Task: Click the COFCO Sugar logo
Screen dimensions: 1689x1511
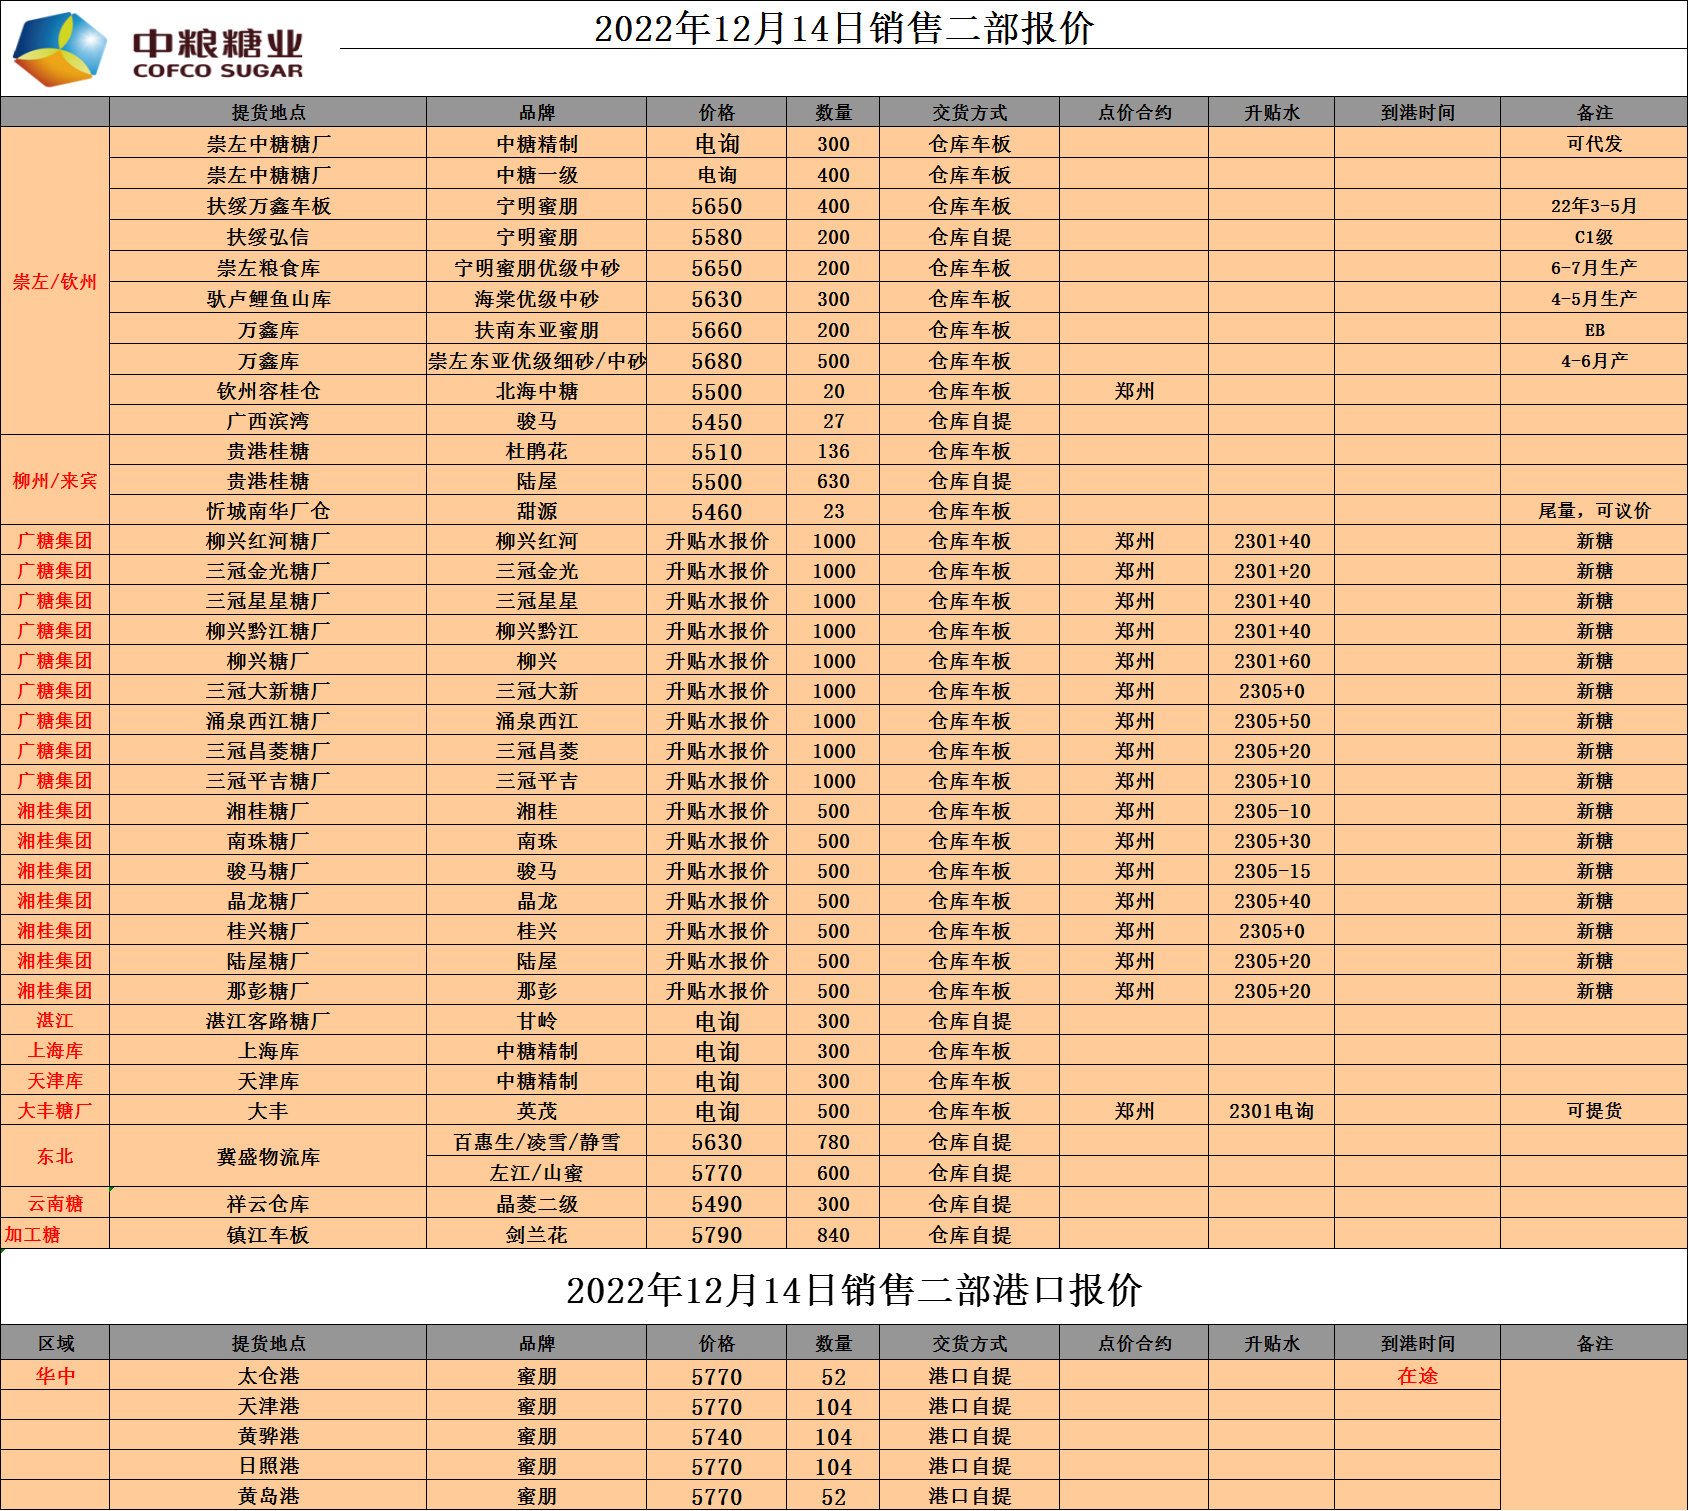Action: tap(160, 50)
